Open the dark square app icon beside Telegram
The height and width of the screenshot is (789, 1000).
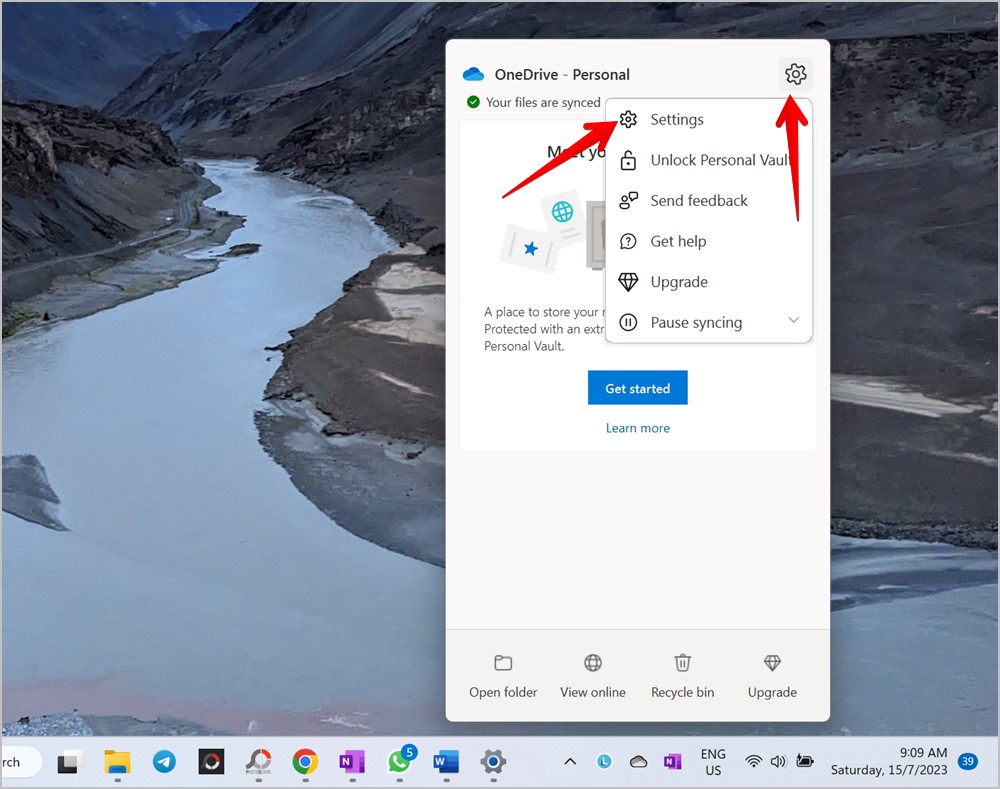(211, 762)
